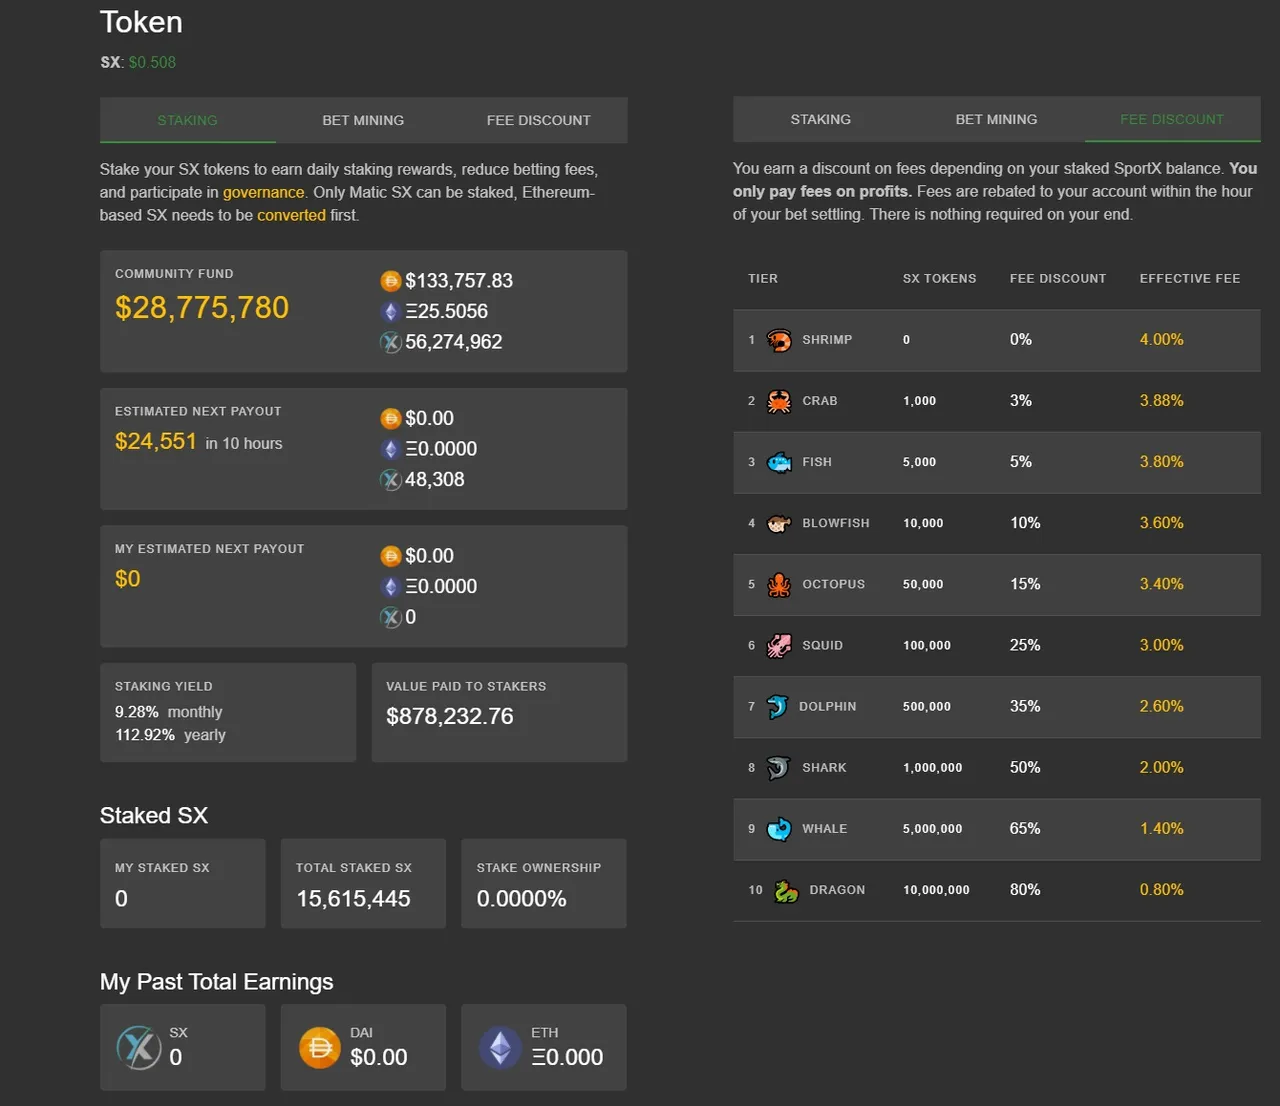This screenshot has height=1106, width=1280.
Task: Click Octopus effective fee 3.40%
Action: click(x=1162, y=584)
